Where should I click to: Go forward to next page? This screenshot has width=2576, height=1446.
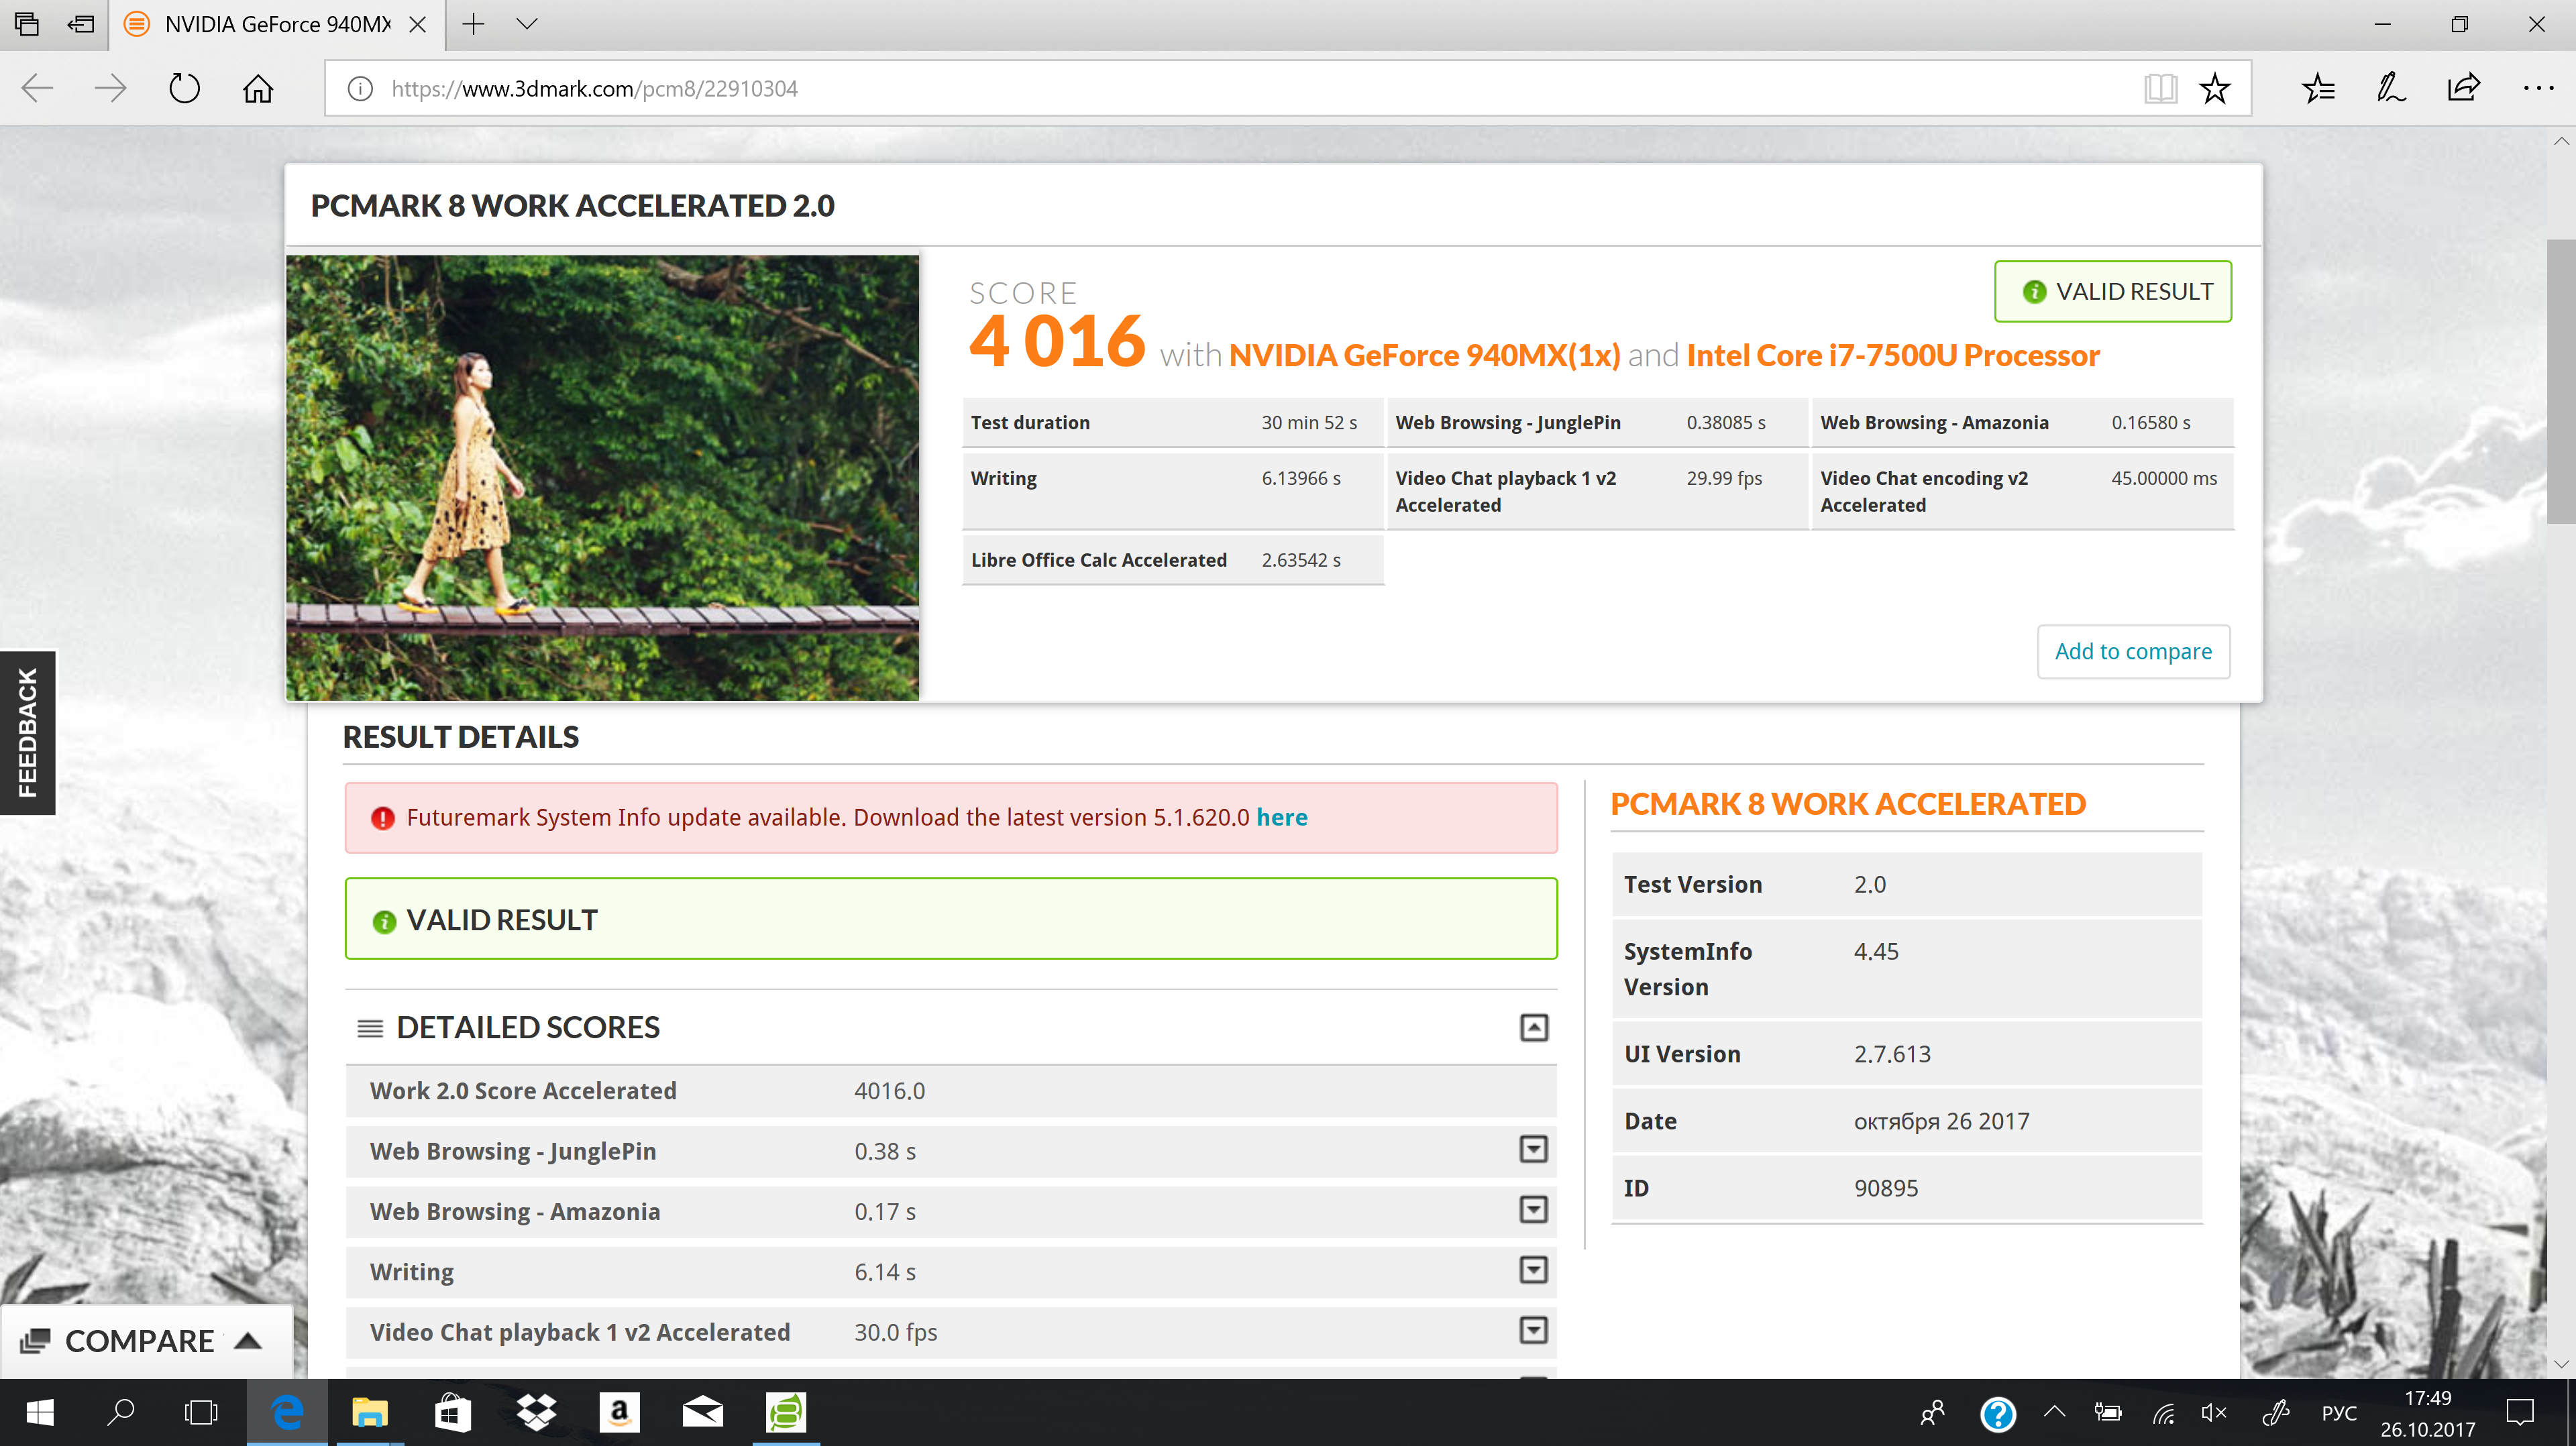pos(110,88)
